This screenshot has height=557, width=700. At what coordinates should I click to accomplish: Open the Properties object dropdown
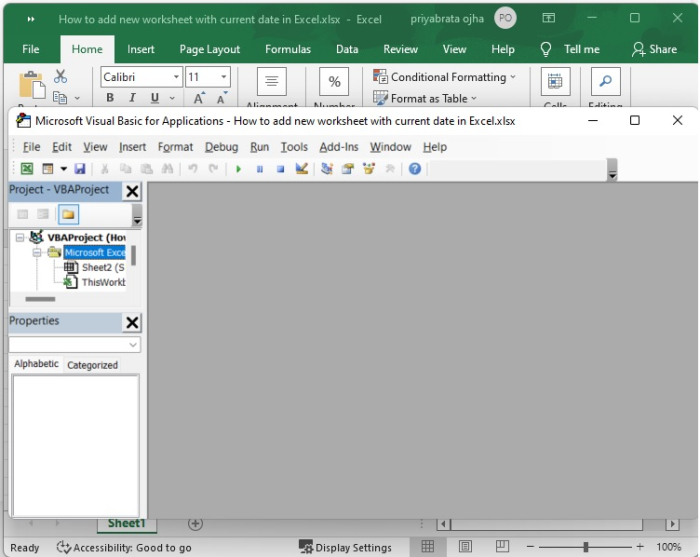(x=133, y=345)
